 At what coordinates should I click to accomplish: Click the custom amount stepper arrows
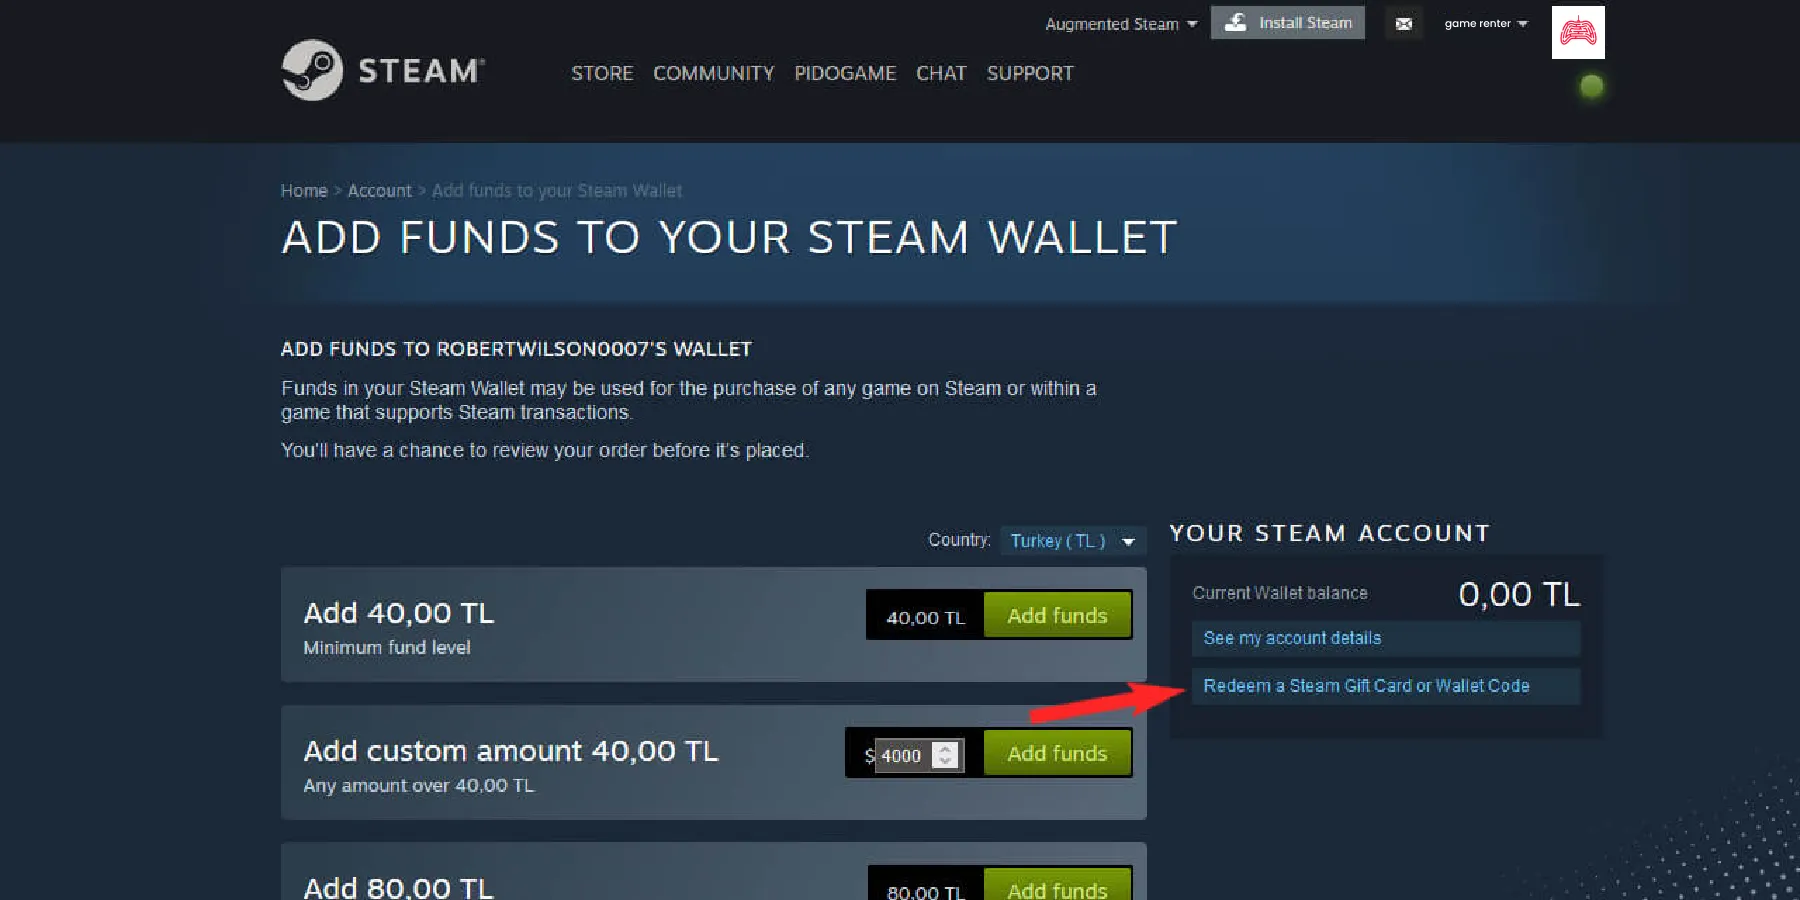(945, 755)
